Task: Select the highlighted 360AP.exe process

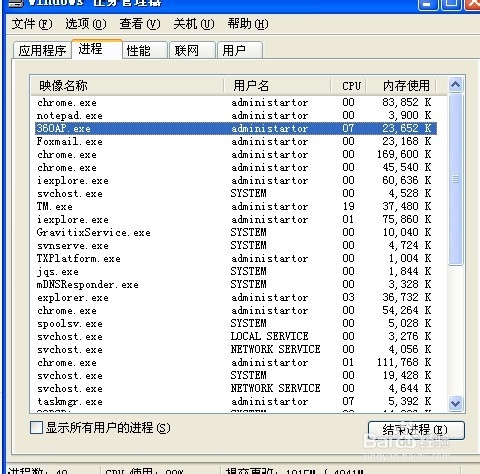Action: (236, 128)
